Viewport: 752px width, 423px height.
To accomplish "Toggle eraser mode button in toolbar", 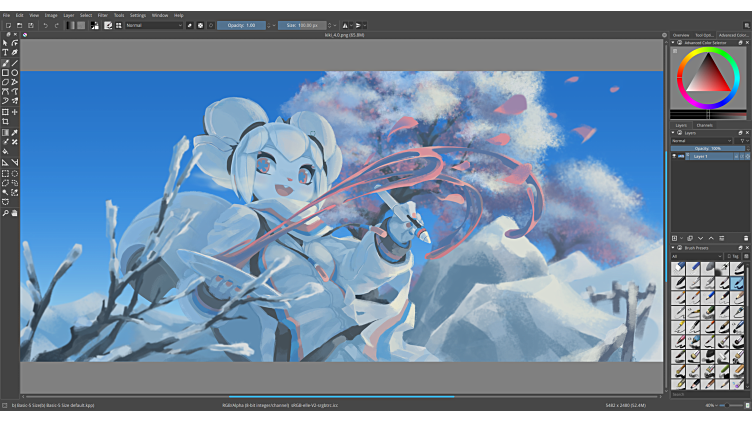I will pos(190,25).
